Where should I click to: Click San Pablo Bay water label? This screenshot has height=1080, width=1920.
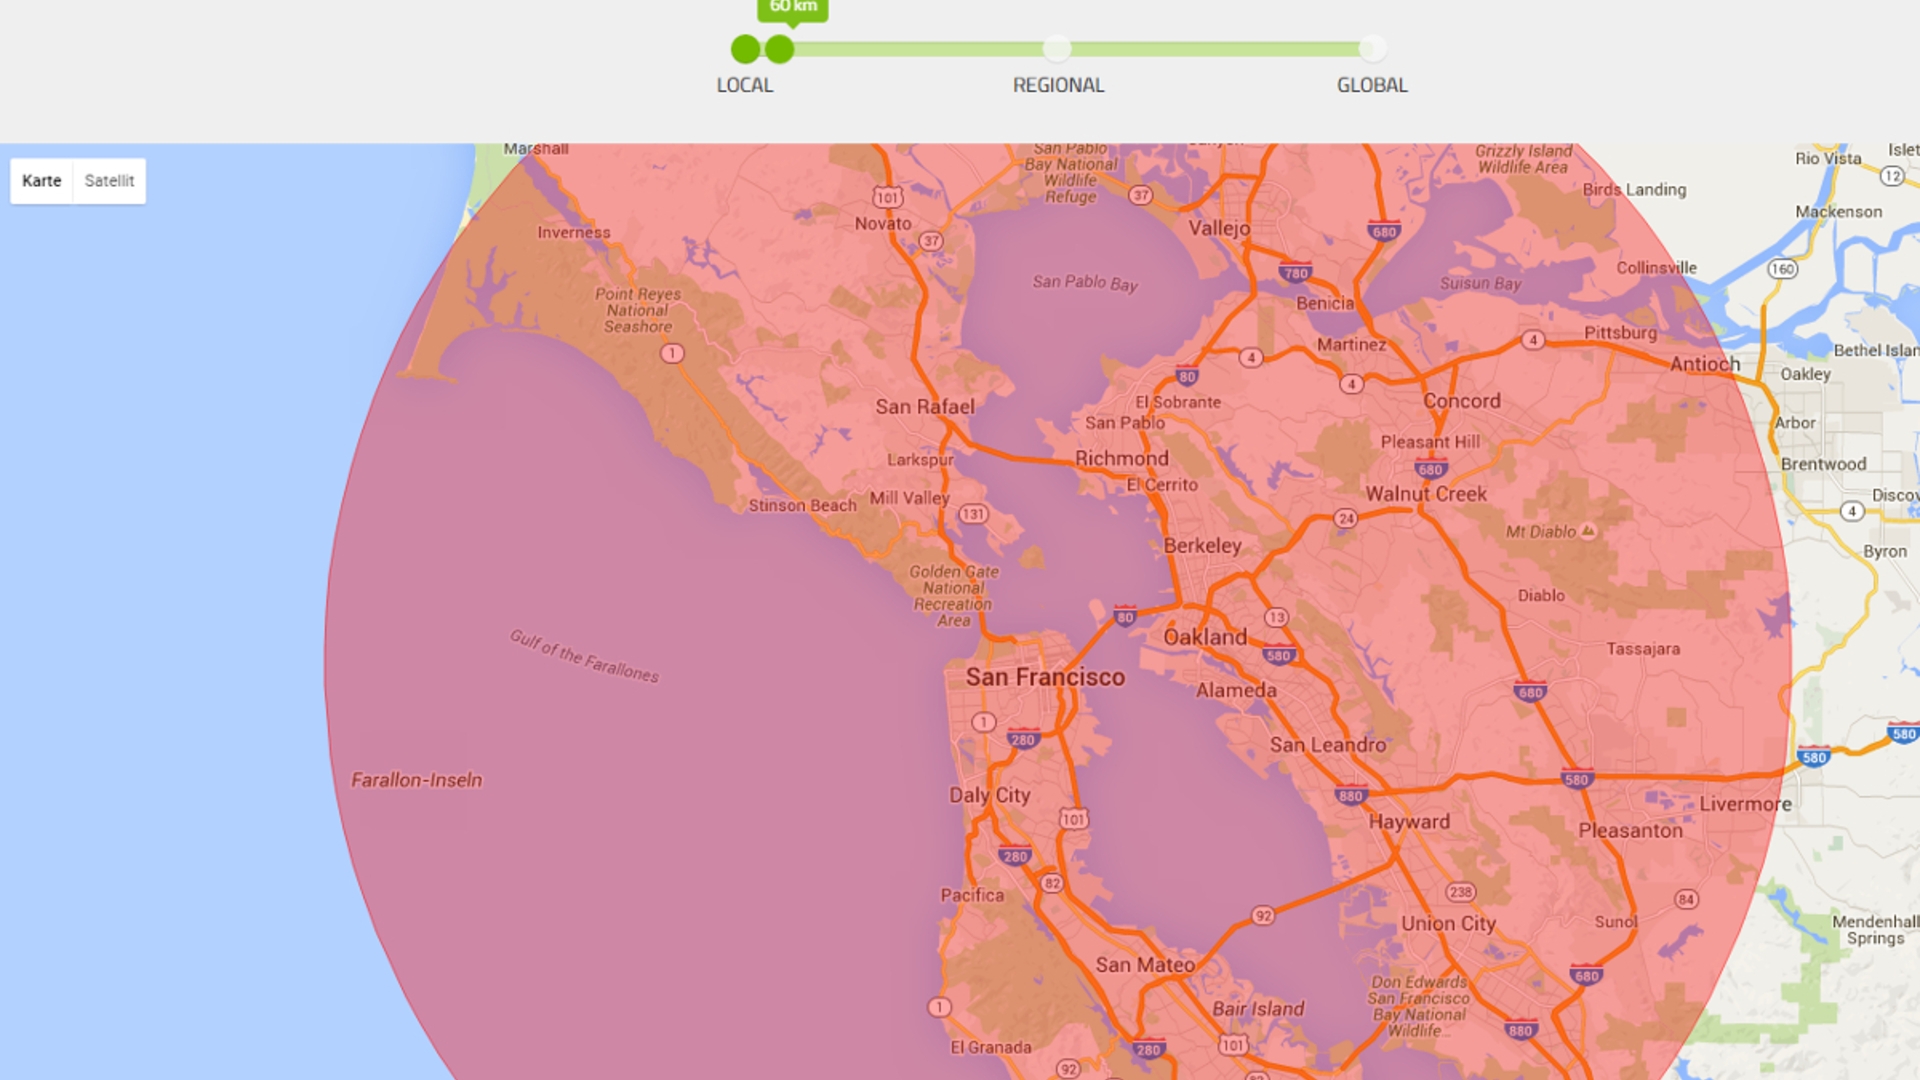coord(1085,283)
